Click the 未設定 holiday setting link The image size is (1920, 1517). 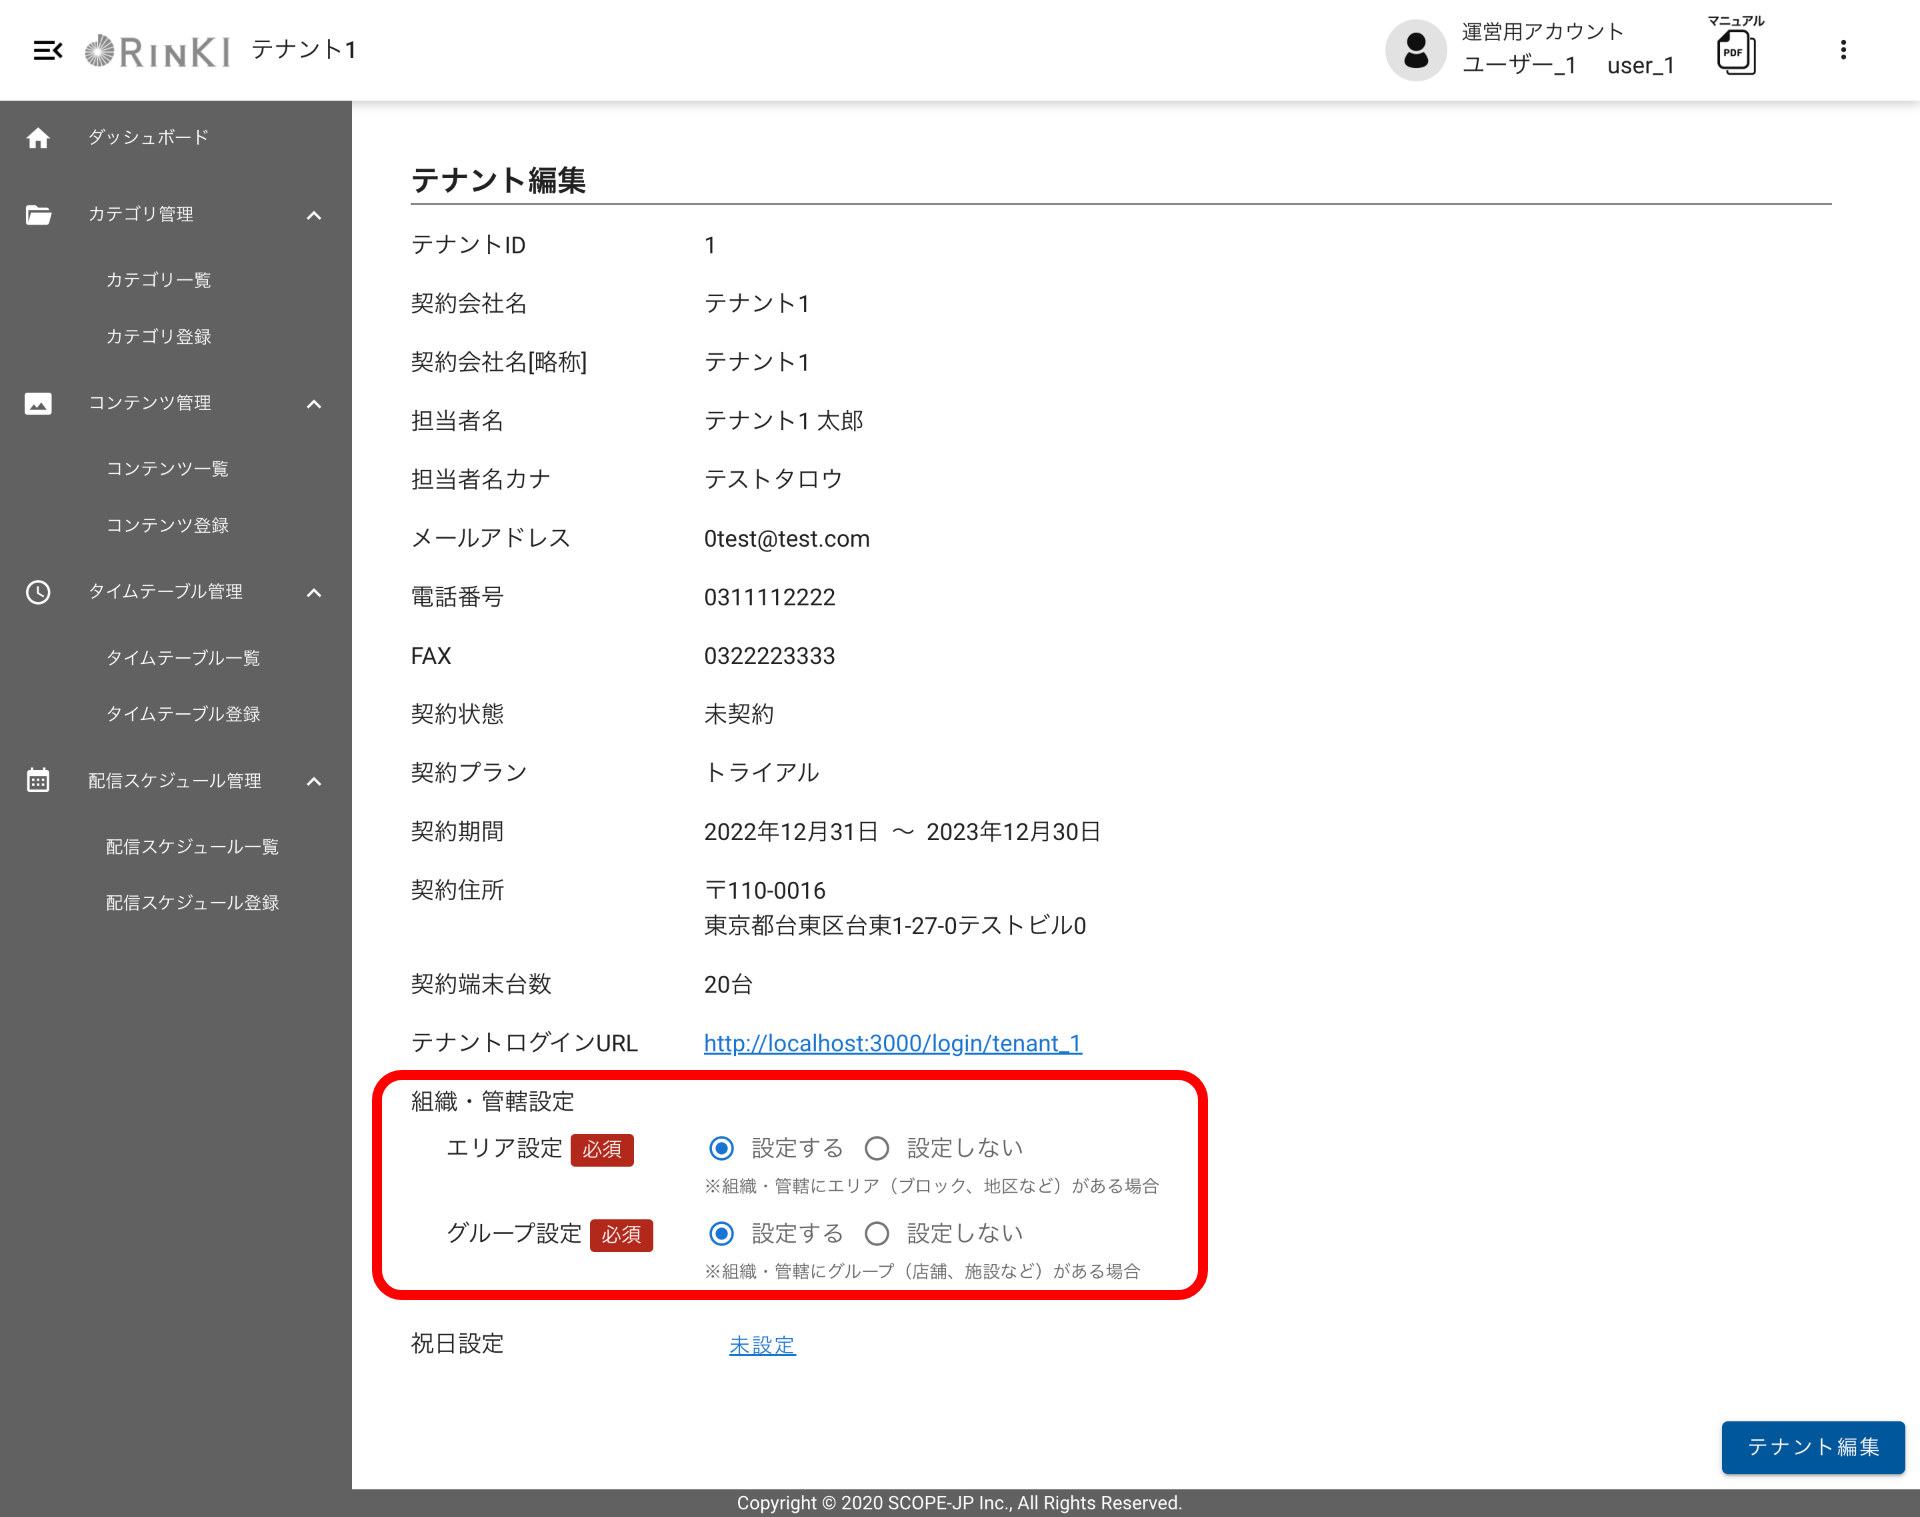pos(762,1345)
